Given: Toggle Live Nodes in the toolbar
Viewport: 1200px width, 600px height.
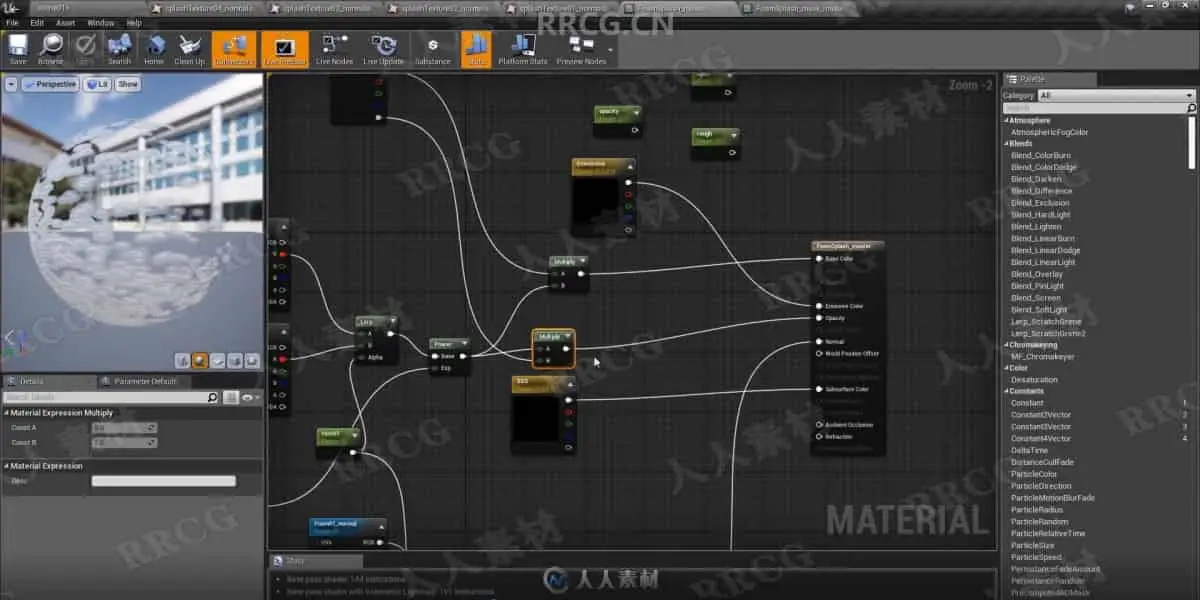Looking at the screenshot, I should [334, 49].
